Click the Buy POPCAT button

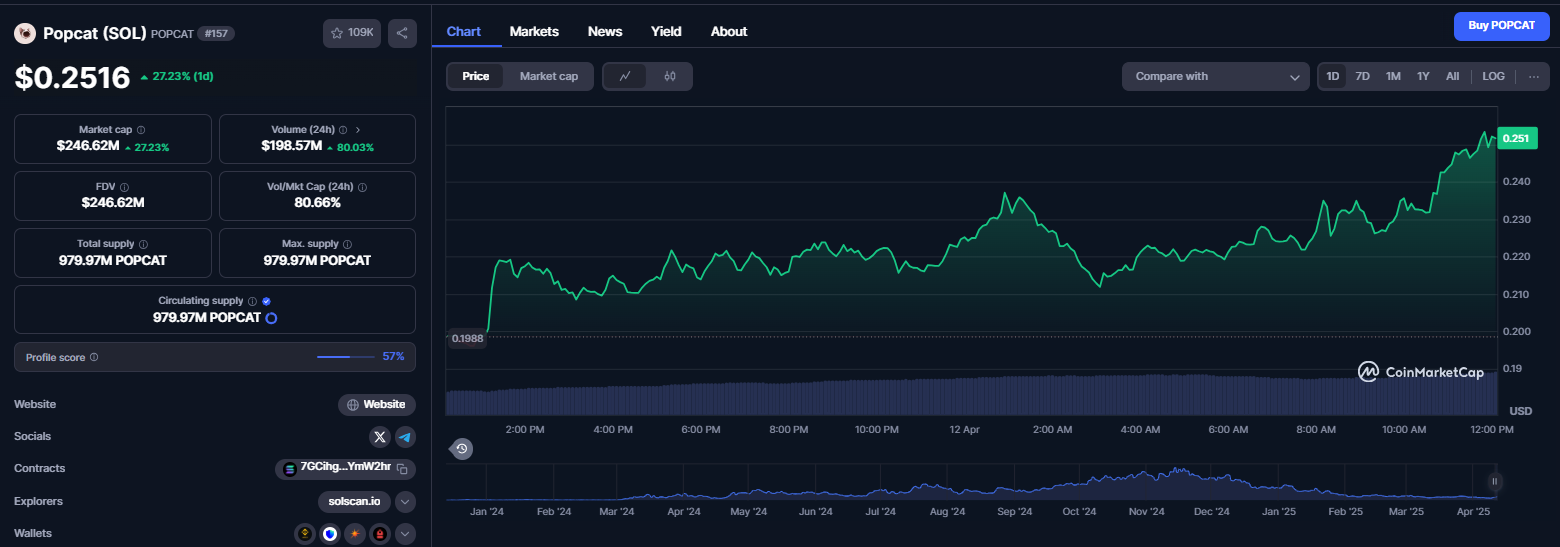point(1501,26)
